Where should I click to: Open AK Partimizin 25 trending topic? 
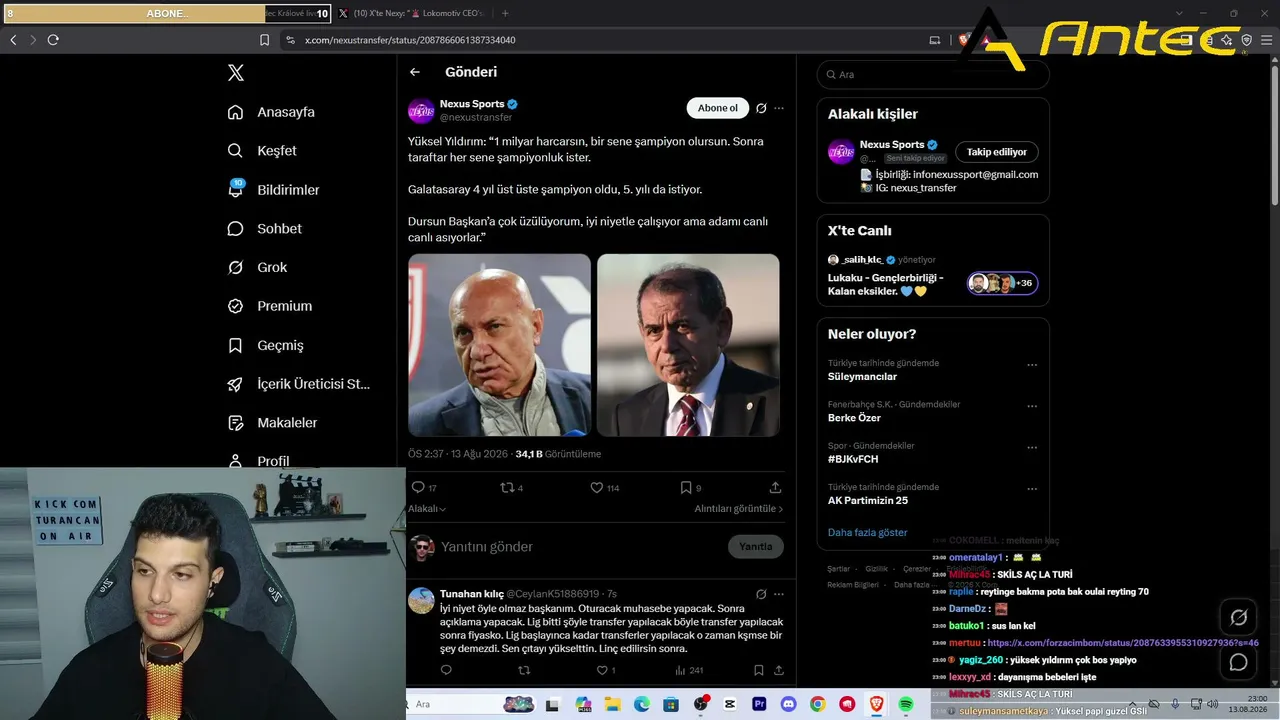coord(868,500)
